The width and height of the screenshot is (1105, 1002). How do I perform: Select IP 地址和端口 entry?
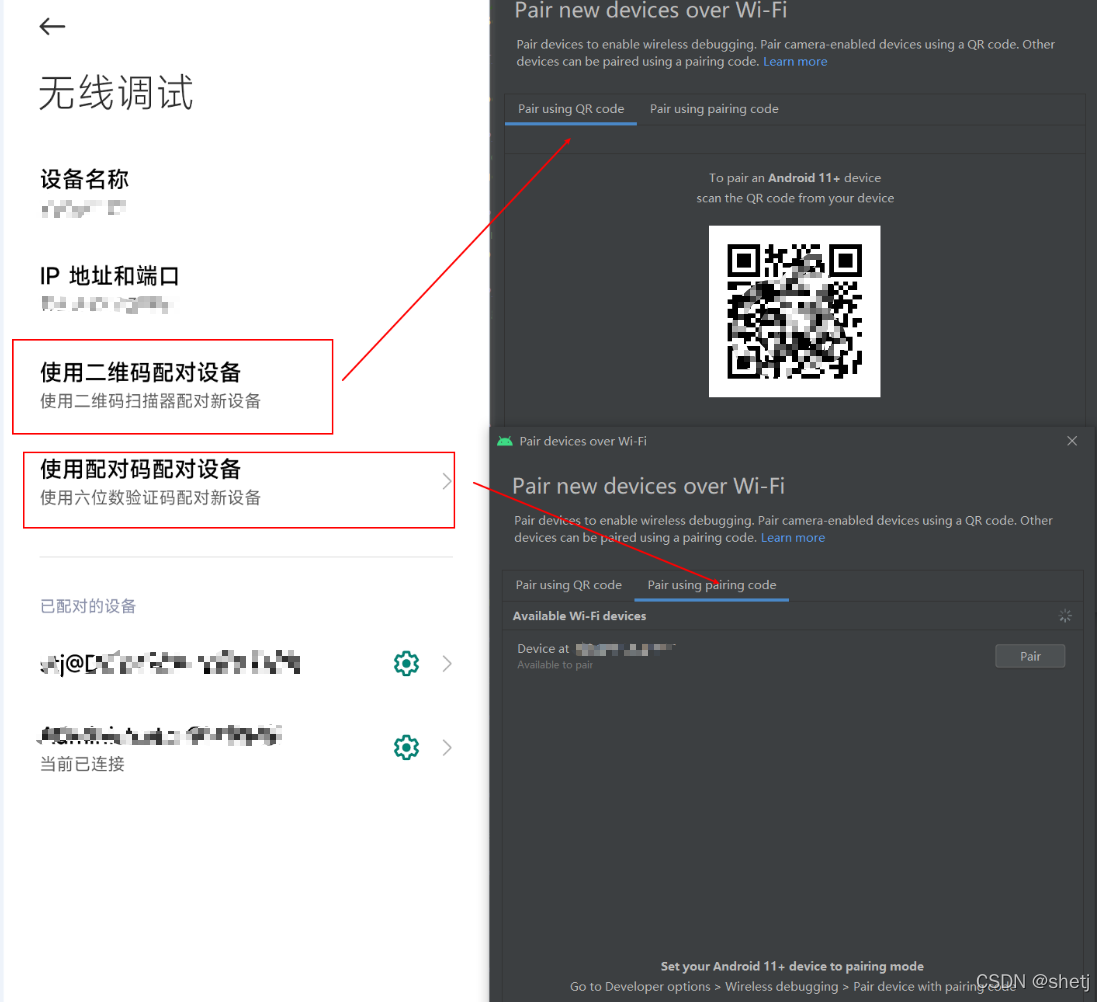[x=109, y=288]
